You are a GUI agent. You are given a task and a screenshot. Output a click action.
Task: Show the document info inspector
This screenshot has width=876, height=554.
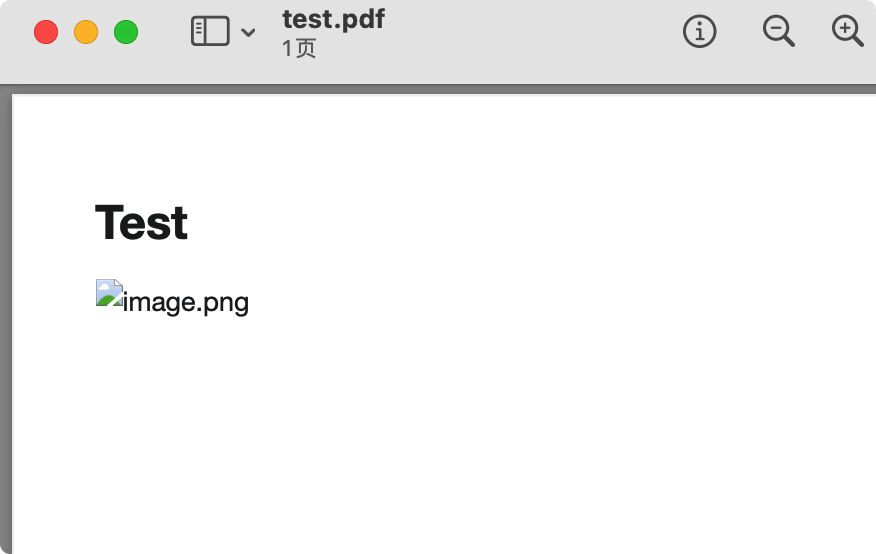pyautogui.click(x=699, y=31)
